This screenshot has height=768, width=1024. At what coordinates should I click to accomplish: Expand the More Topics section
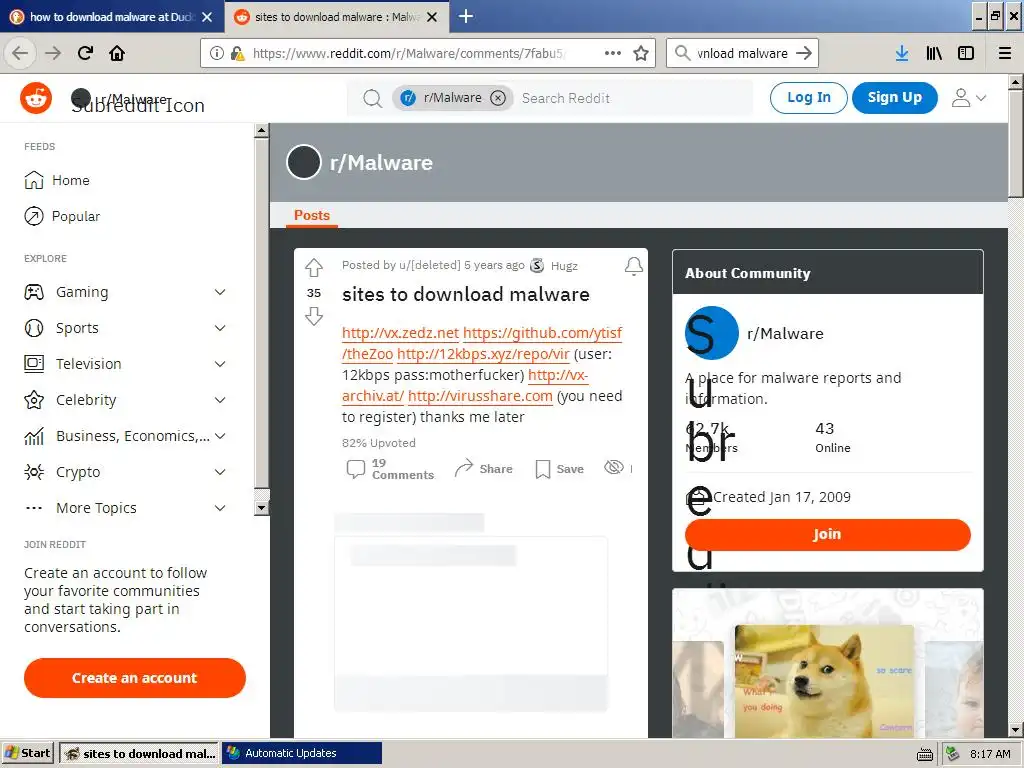(x=220, y=507)
